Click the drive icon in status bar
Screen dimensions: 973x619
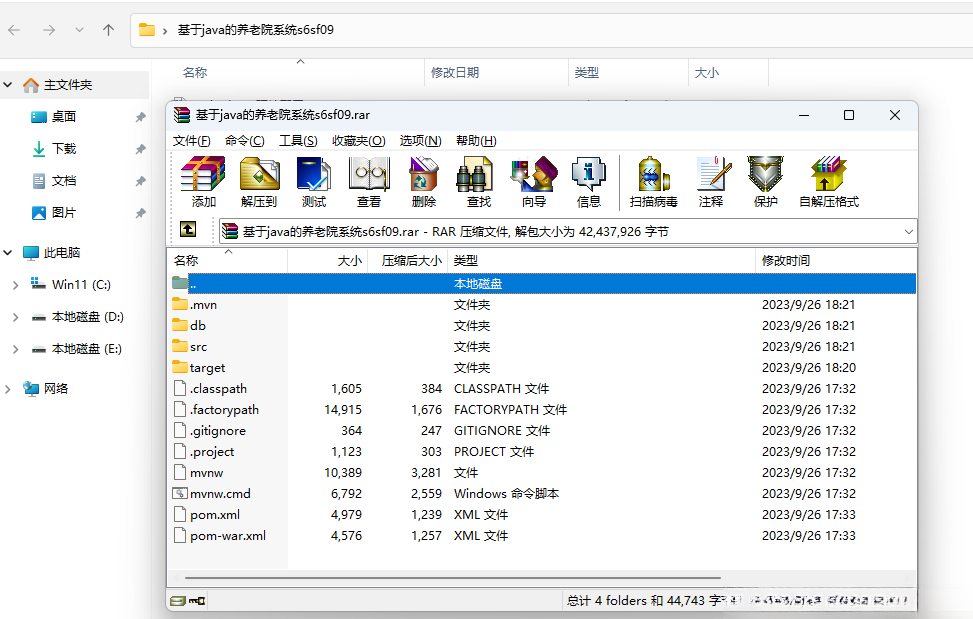(x=178, y=600)
